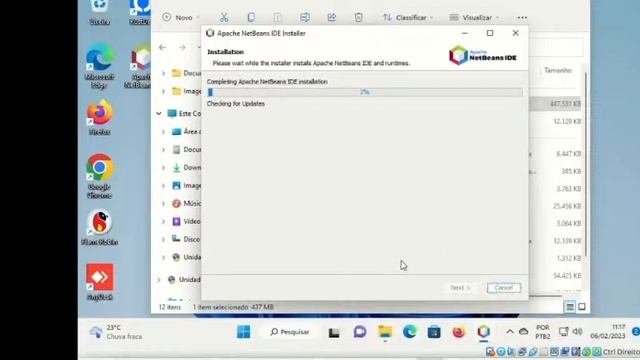Click the 25.456 KB file size cell
Image resolution: width=640 pixels, height=360 pixels.
click(567, 206)
